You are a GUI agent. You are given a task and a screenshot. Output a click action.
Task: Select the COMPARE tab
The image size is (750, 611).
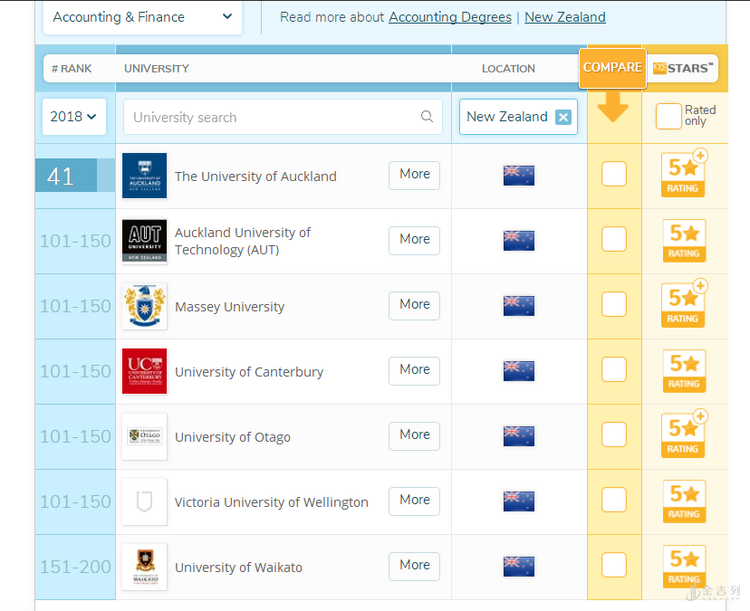[x=613, y=68]
